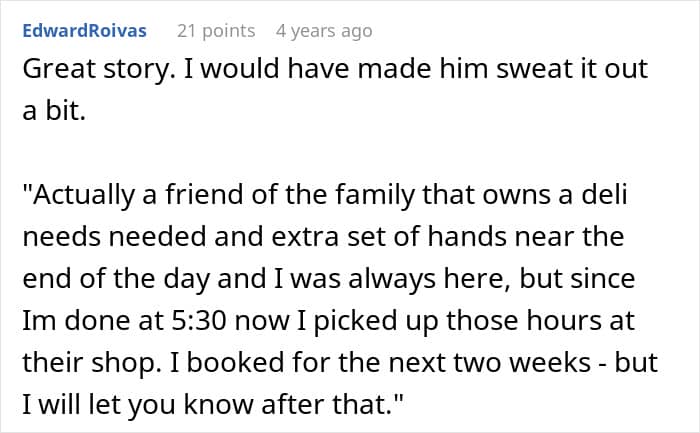Click the 'Great story.' sentence
Image resolution: width=700 pixels, height=433 pixels.
99,69
